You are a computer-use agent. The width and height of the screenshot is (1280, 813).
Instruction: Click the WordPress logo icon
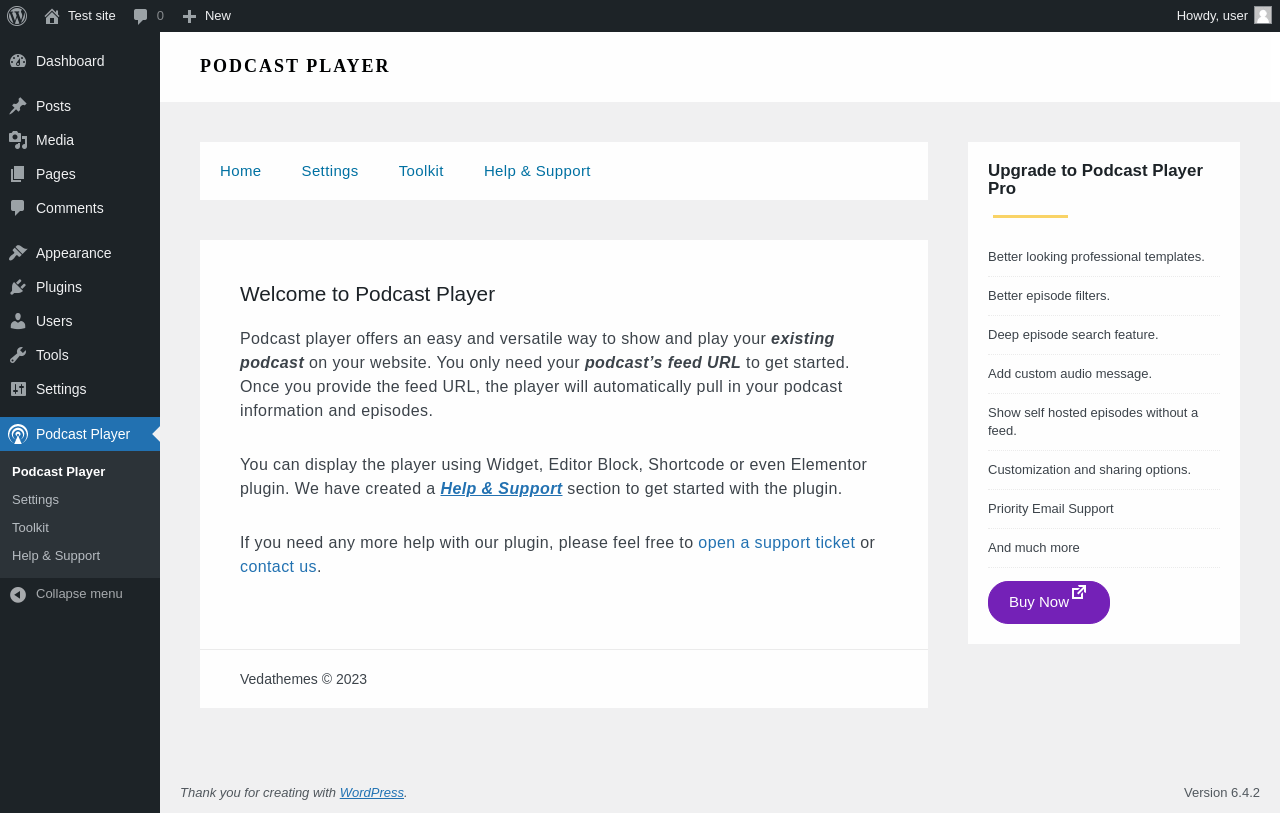click(17, 16)
